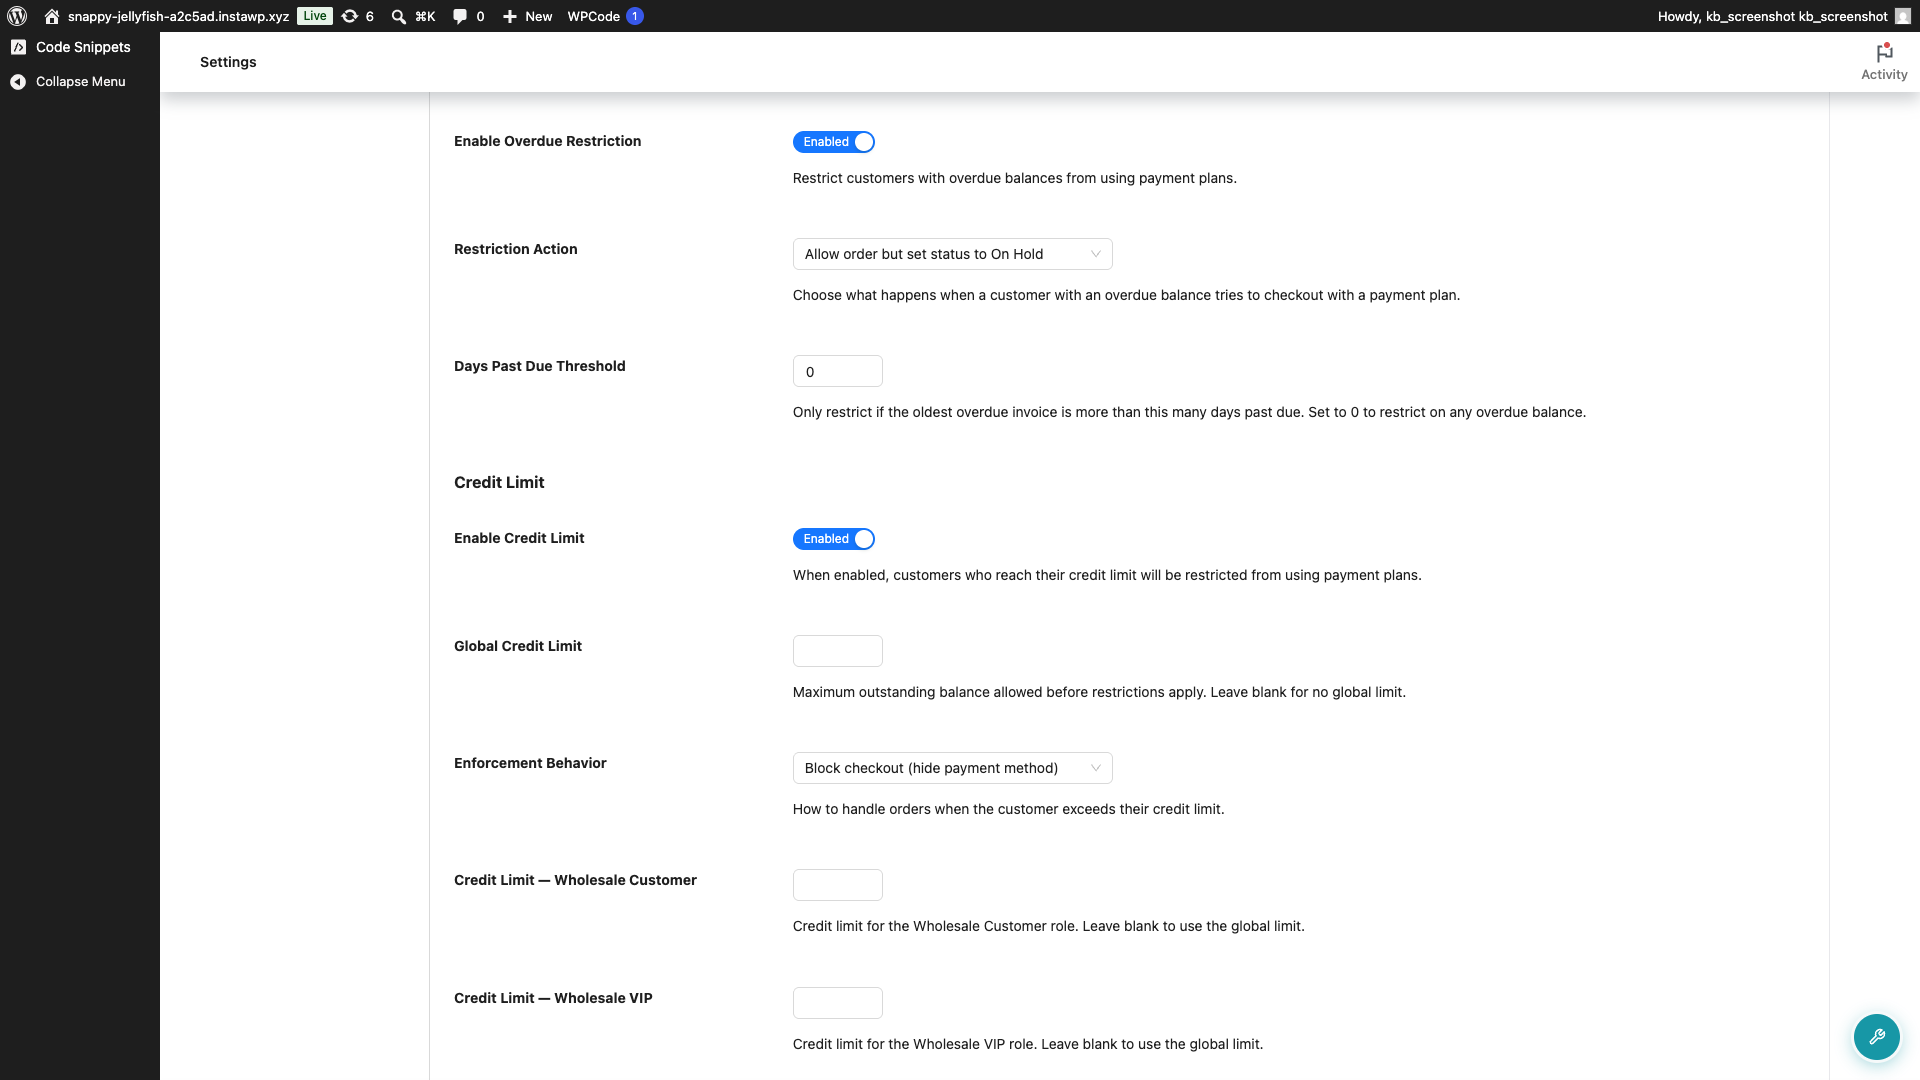Click the Enable Overdue Restriction label
This screenshot has width=1920, height=1080.
(x=547, y=141)
